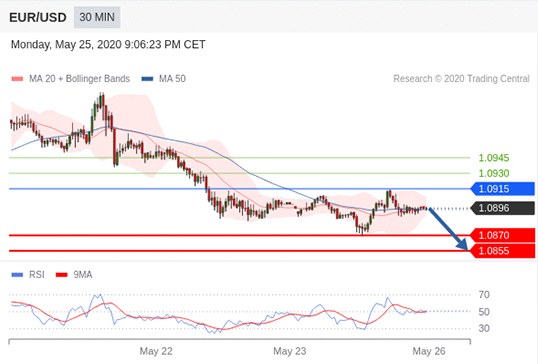Click the May 22 date axis label
This screenshot has width=538, height=364.
[x=156, y=351]
